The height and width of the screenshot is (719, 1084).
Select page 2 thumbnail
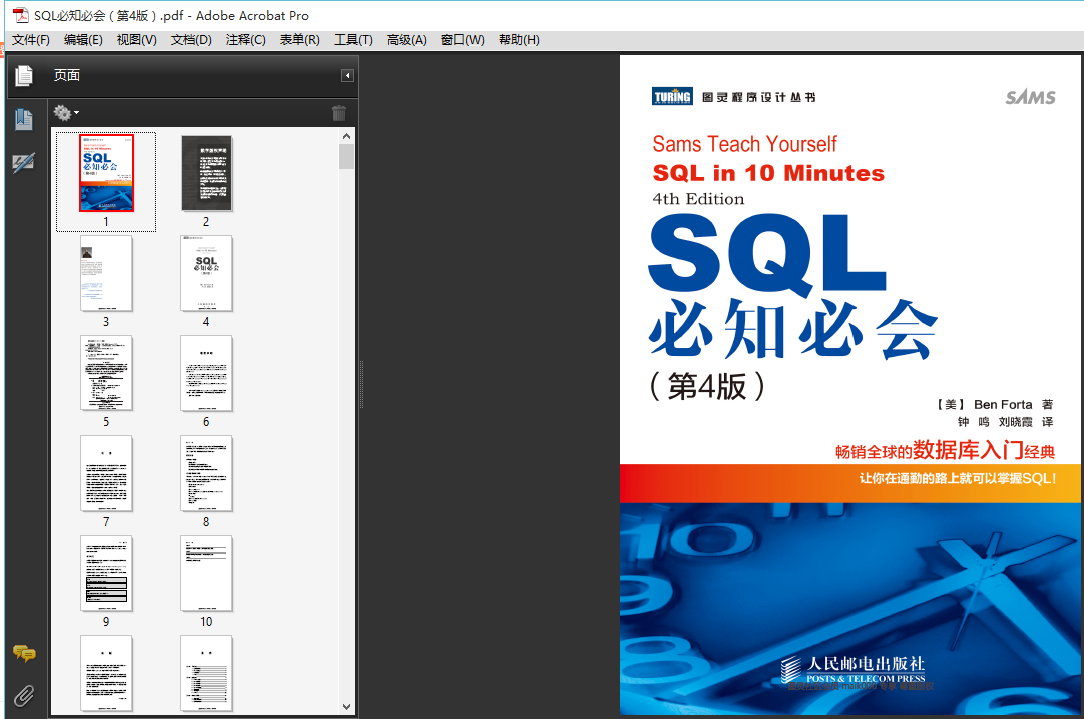coord(206,173)
